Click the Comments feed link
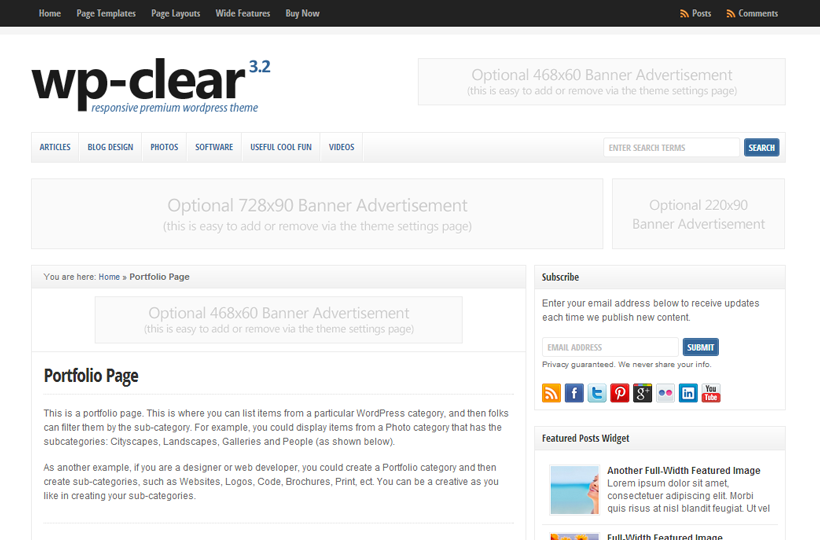820x540 pixels. coord(758,14)
